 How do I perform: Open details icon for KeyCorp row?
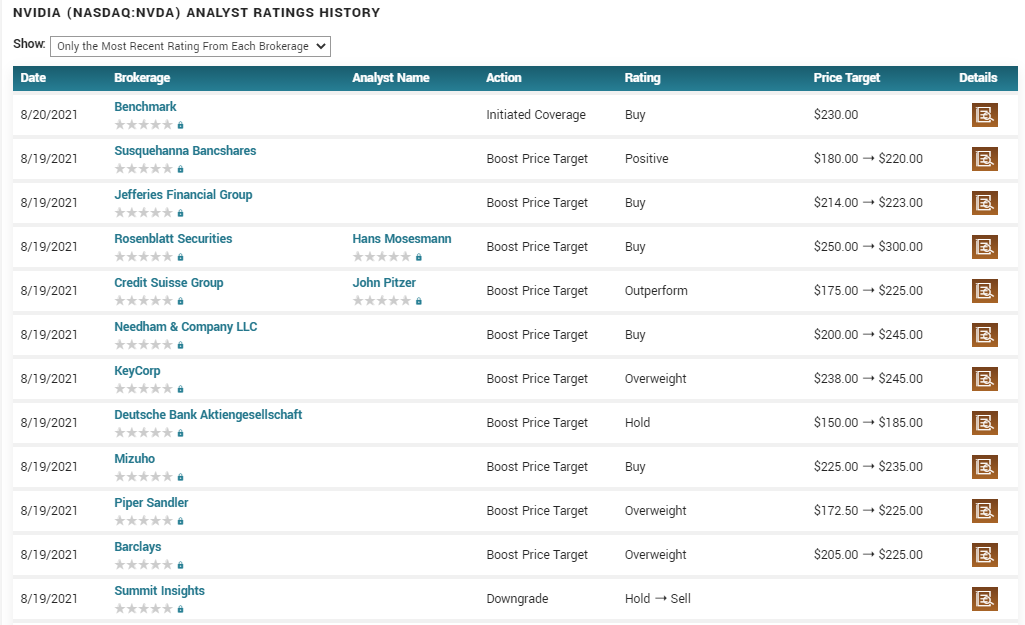tap(984, 379)
